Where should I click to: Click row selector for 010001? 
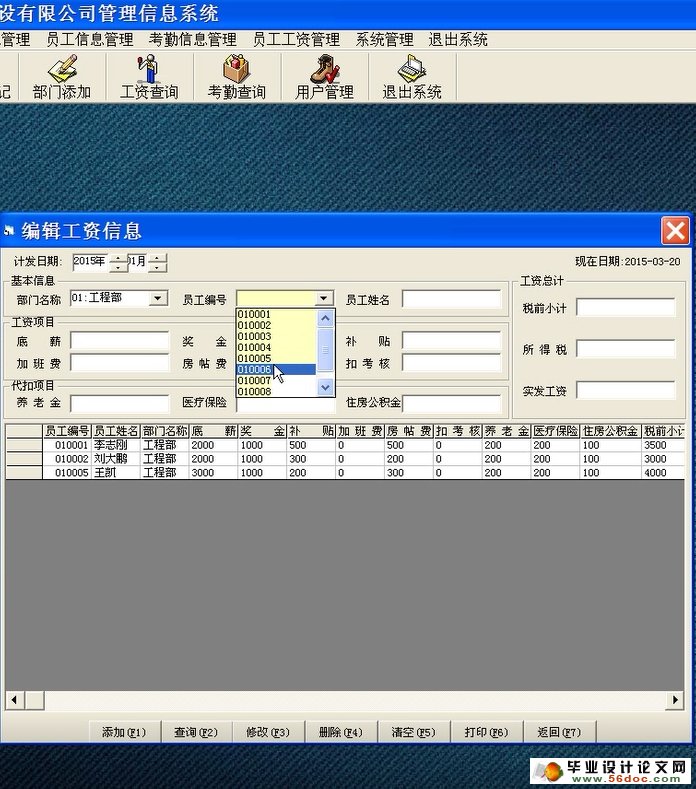24,445
